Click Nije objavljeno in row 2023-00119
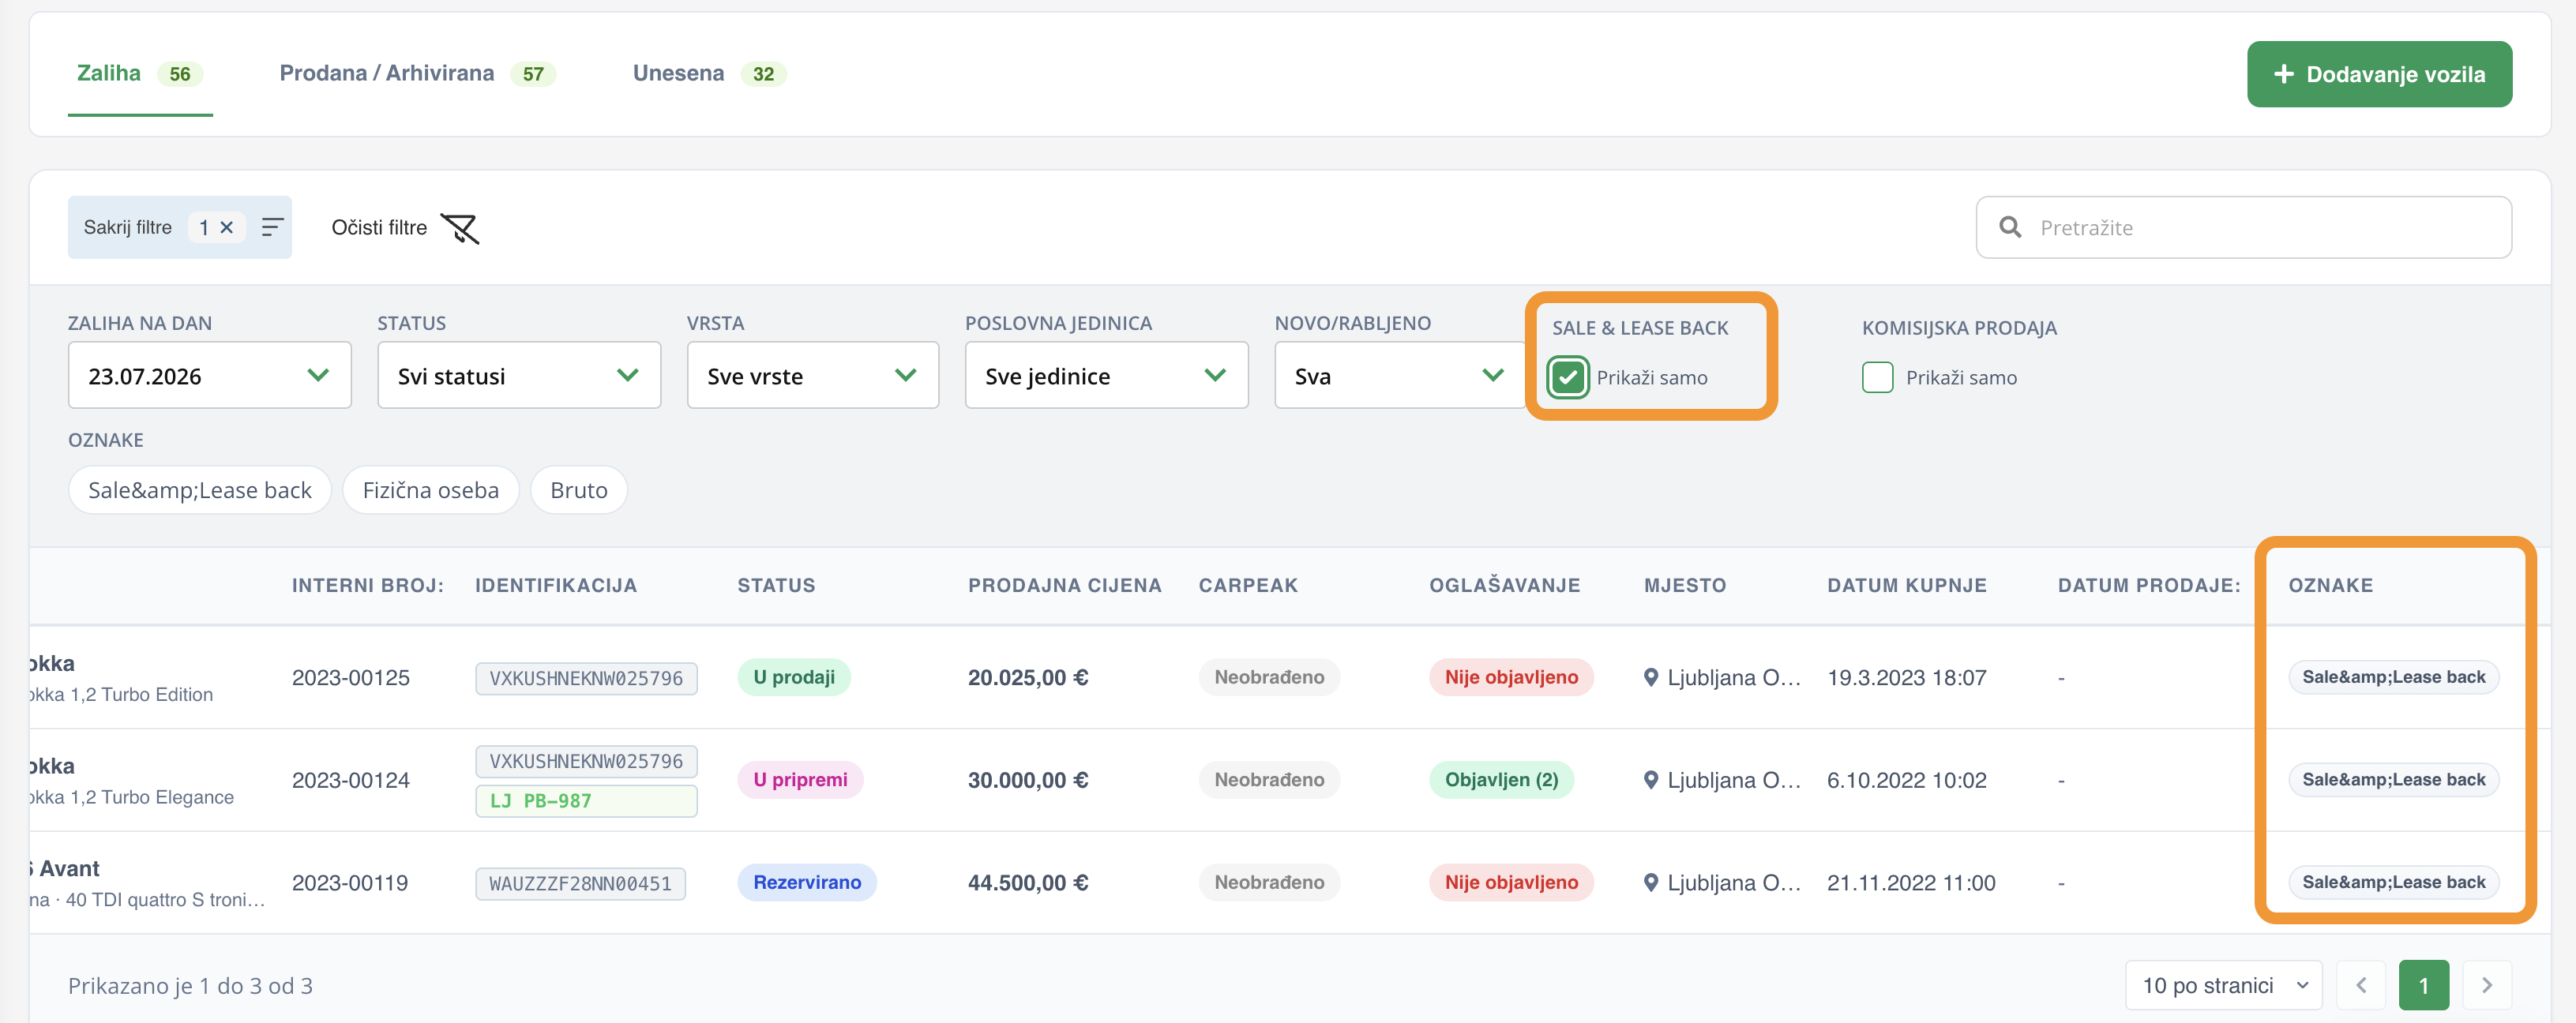Screen dimensions: 2576x1023 [x=1511, y=882]
